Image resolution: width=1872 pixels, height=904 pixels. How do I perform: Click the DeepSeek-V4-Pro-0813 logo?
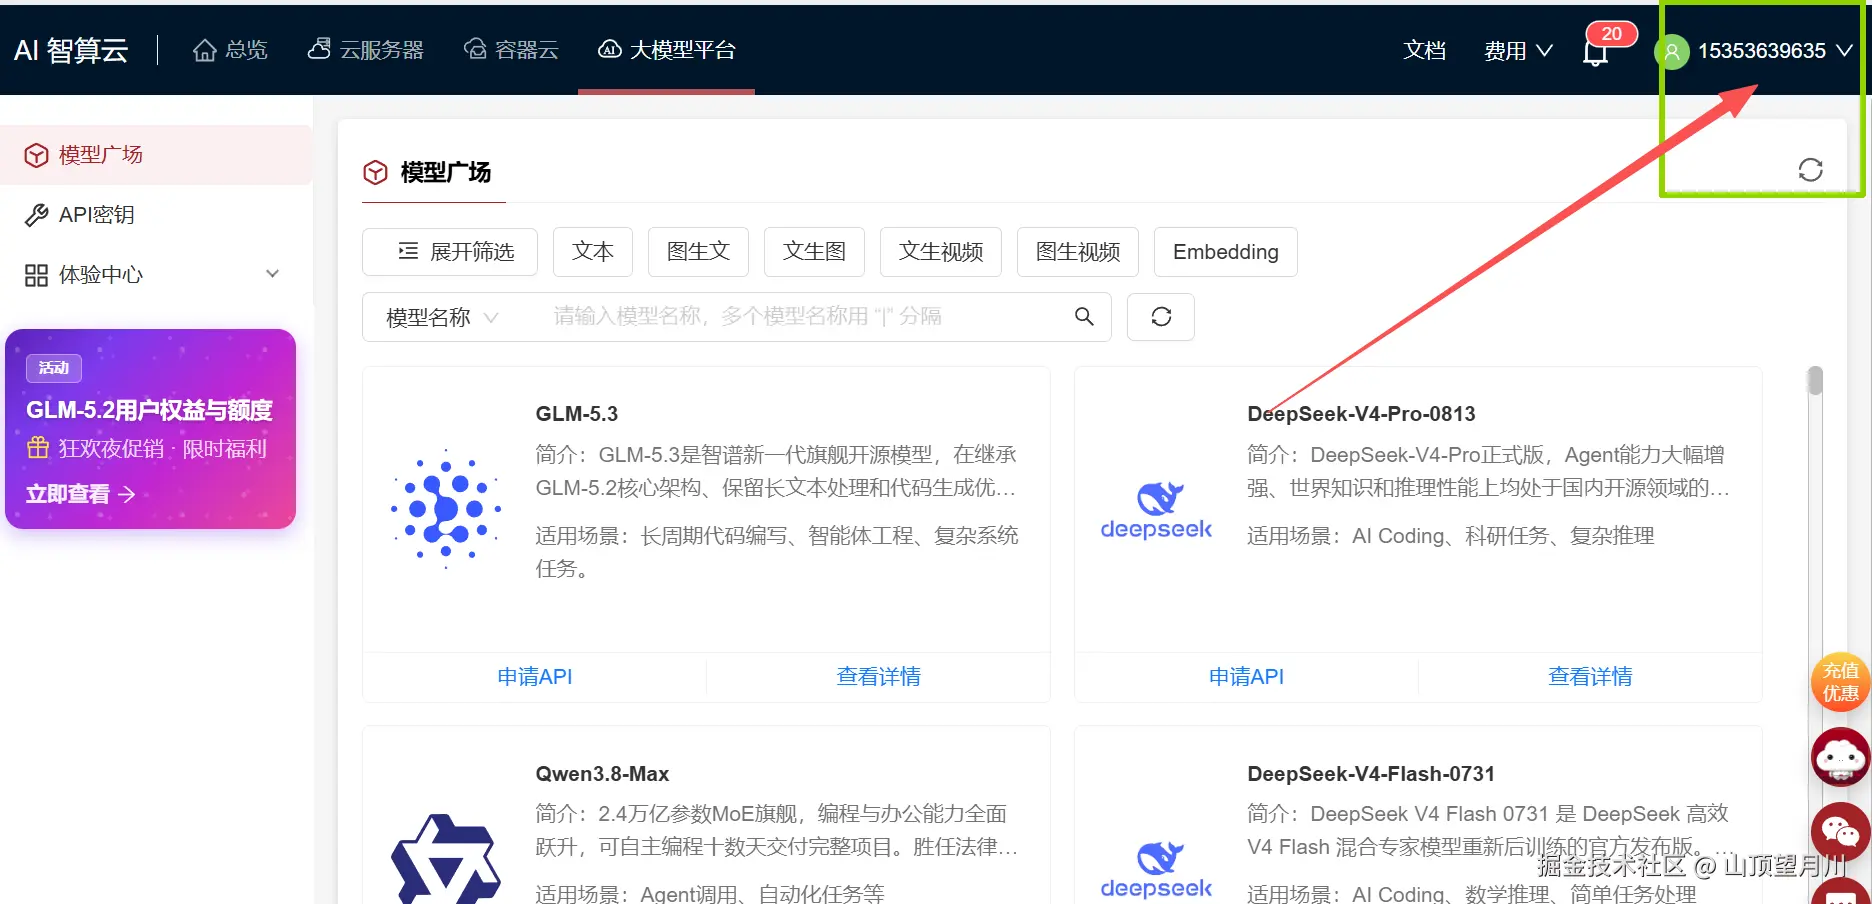pyautogui.click(x=1156, y=510)
